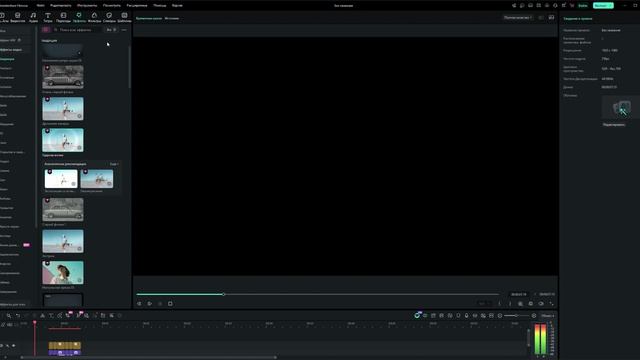The height and width of the screenshot is (360, 640).
Task: Click the voiceover microphone icon above timeline
Action: (x=467, y=316)
